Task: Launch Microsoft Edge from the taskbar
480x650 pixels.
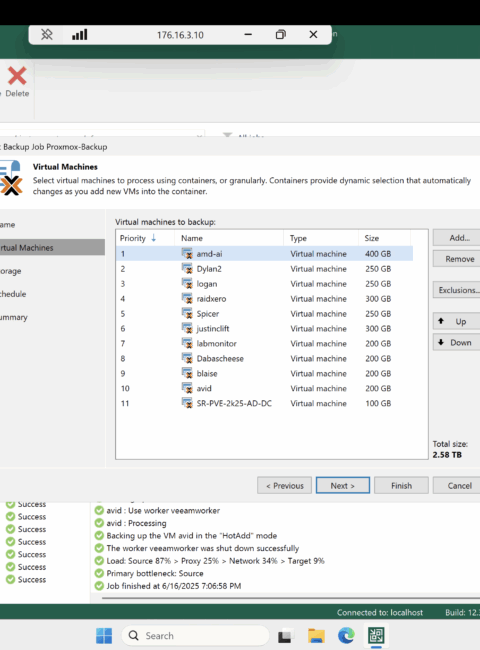Action: click(x=346, y=635)
